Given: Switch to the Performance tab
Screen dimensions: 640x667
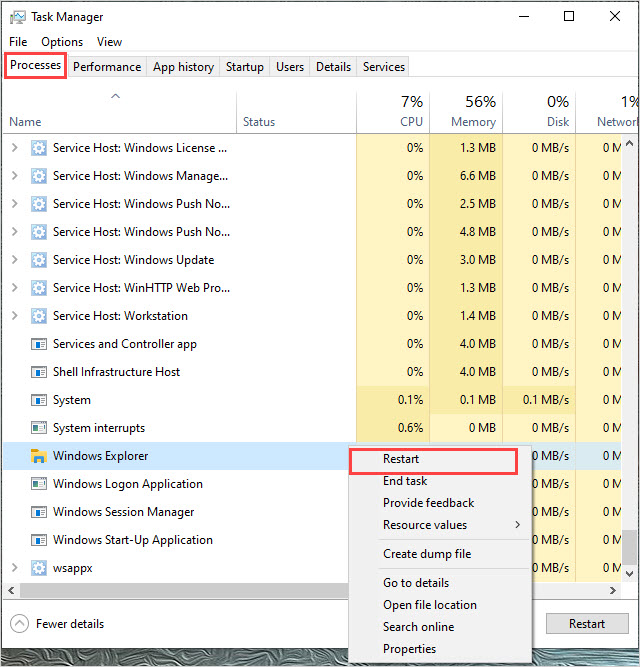Looking at the screenshot, I should 107,67.
